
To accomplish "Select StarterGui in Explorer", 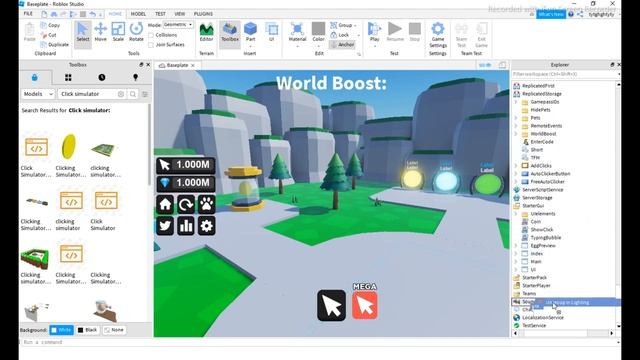I will pos(533,206).
